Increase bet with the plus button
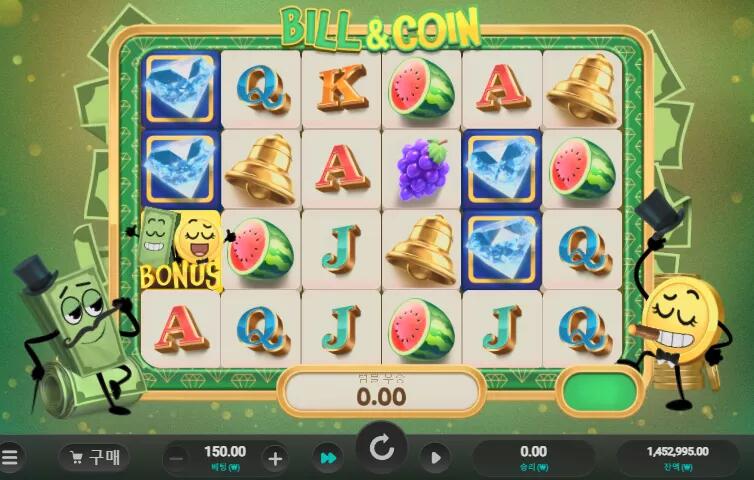The image size is (754, 480). click(275, 459)
